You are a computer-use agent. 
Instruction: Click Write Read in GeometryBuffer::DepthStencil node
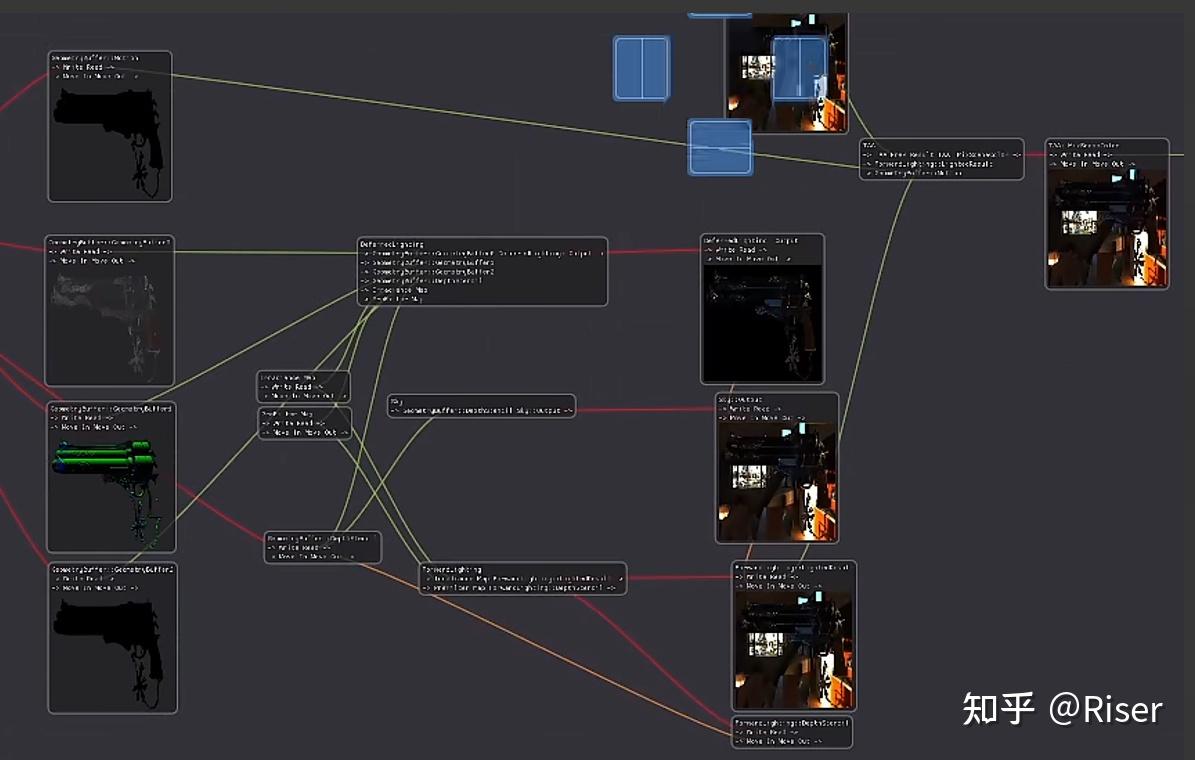click(299, 547)
